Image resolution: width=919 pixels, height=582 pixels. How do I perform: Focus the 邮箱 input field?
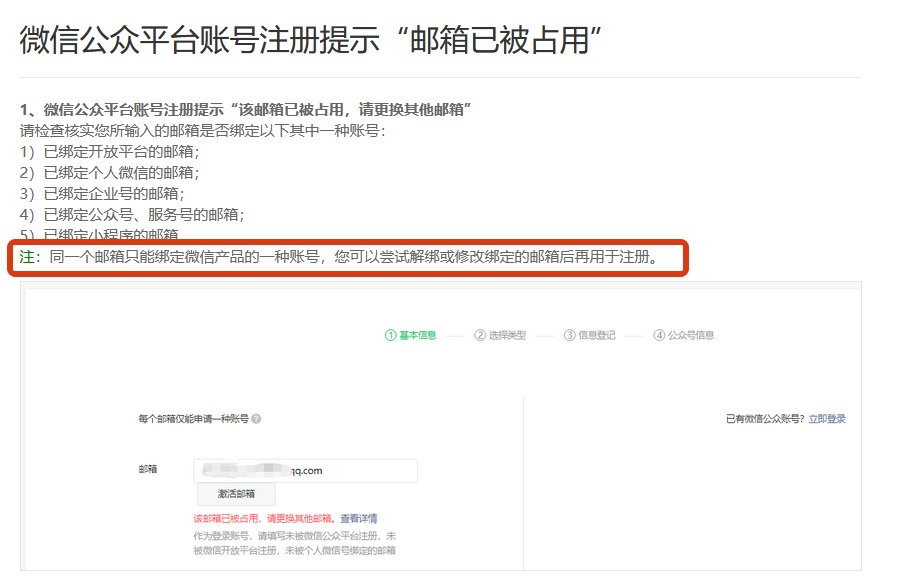point(305,471)
